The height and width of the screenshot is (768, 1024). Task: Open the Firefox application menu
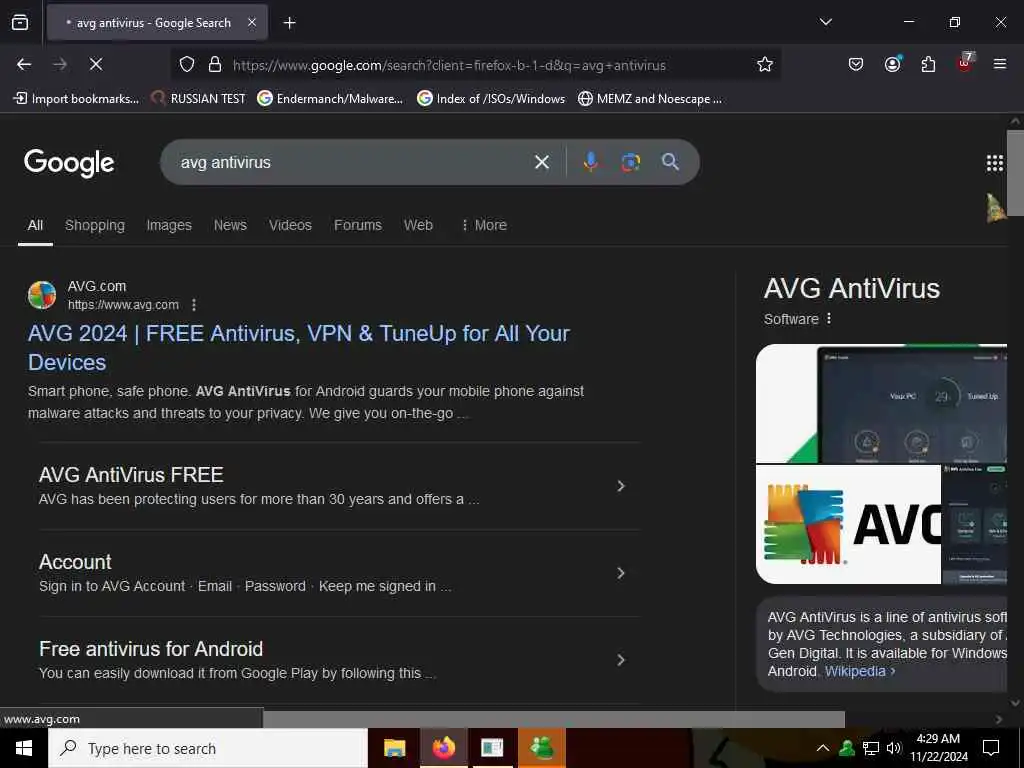click(1000, 64)
